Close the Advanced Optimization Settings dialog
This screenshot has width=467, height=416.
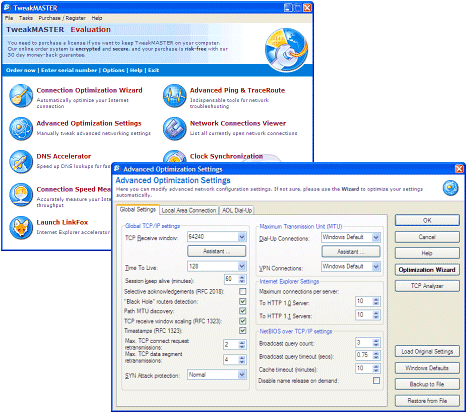[459, 169]
